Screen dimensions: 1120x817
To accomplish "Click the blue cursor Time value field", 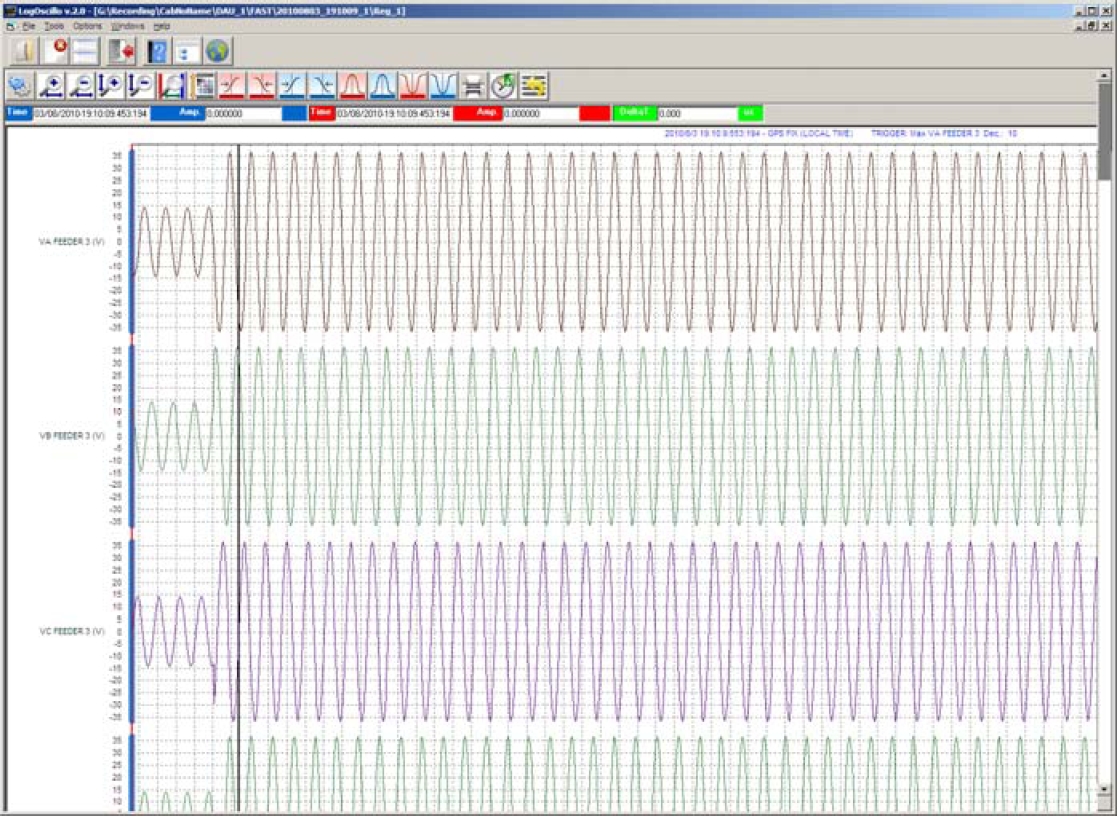I will click(x=91, y=114).
